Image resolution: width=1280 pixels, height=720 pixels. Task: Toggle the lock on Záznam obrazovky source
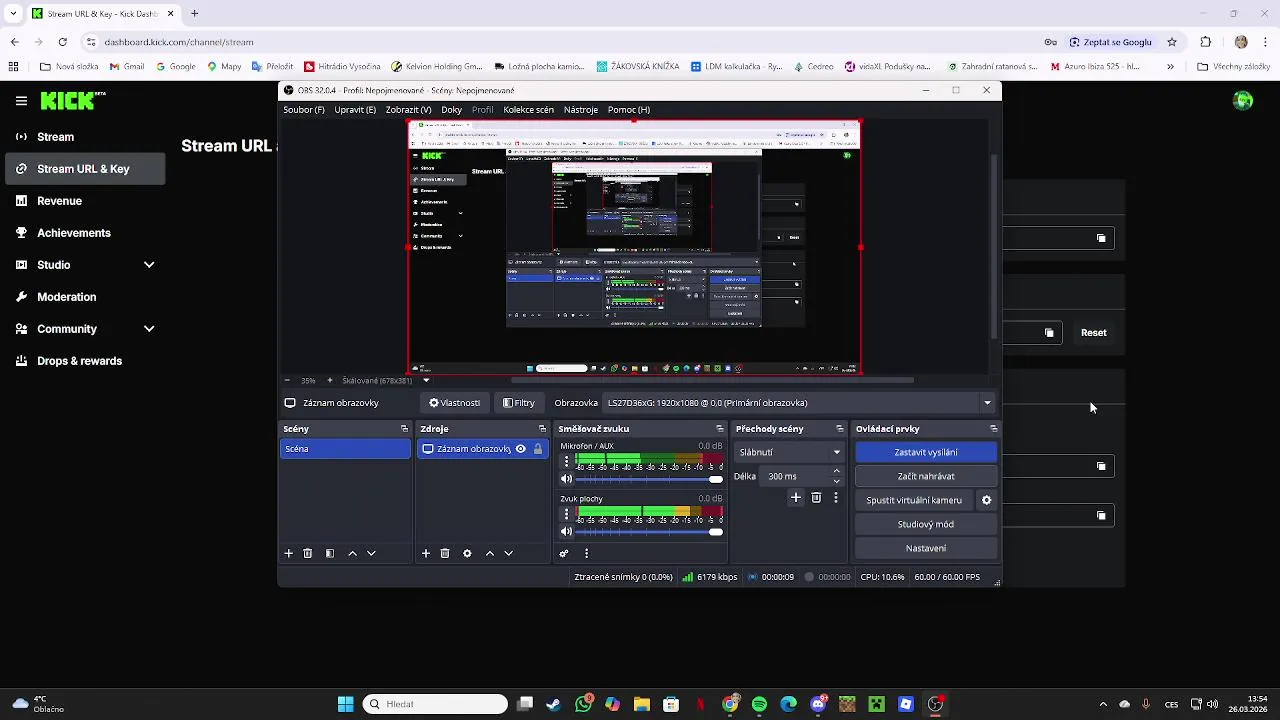[x=538, y=449]
